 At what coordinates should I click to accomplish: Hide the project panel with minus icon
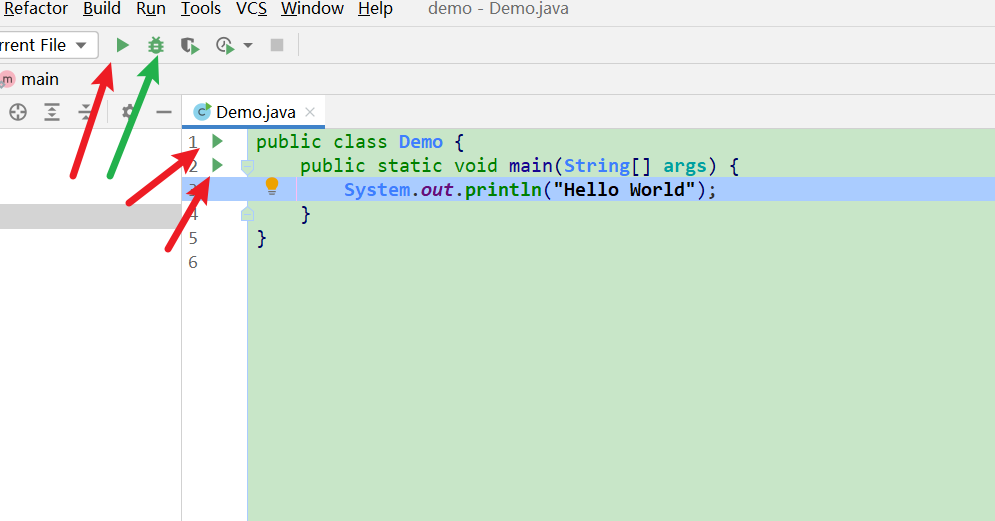tap(164, 112)
